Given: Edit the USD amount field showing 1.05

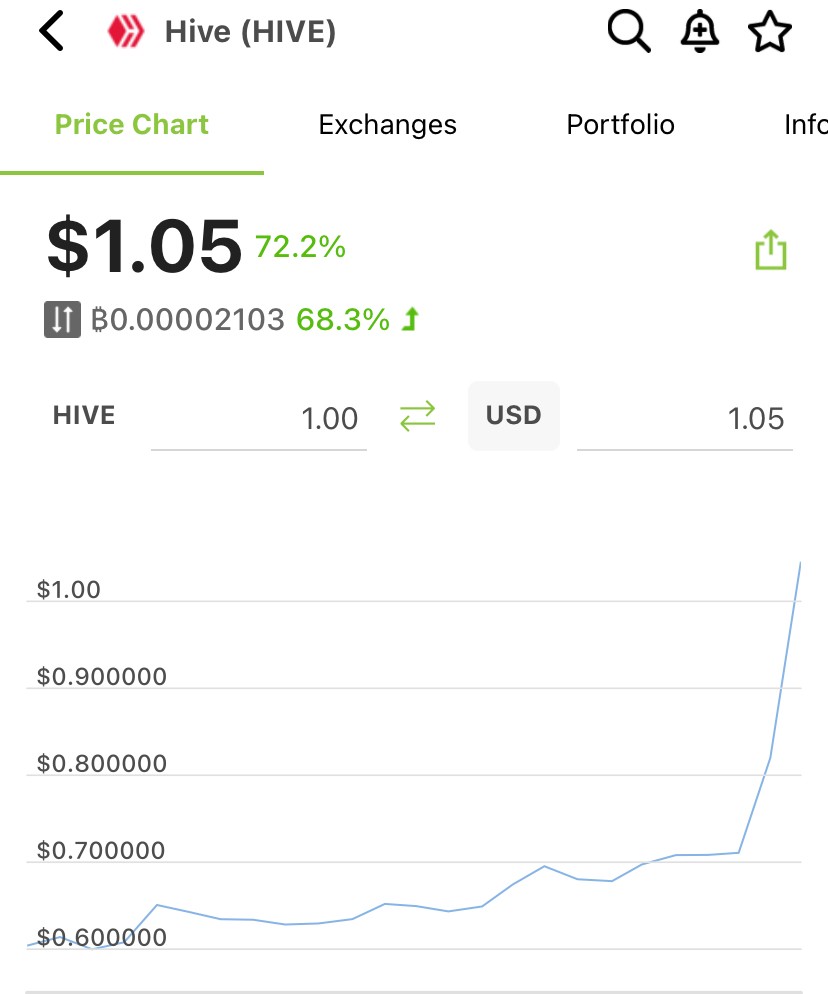Looking at the screenshot, I should (x=685, y=419).
